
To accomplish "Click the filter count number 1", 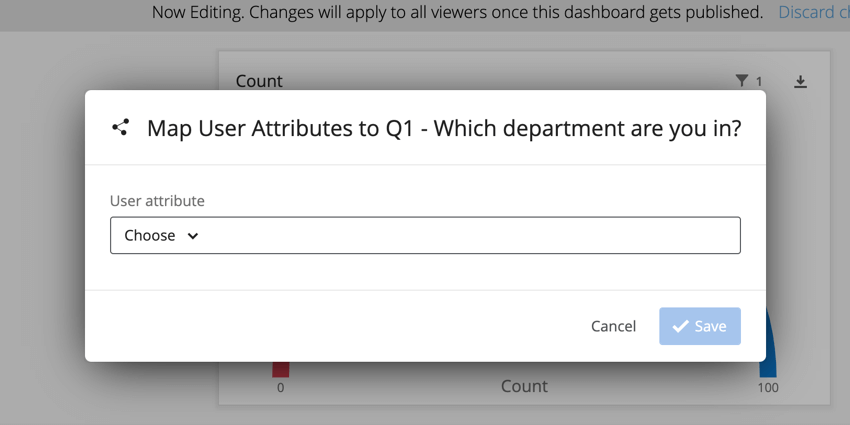I will 759,82.
